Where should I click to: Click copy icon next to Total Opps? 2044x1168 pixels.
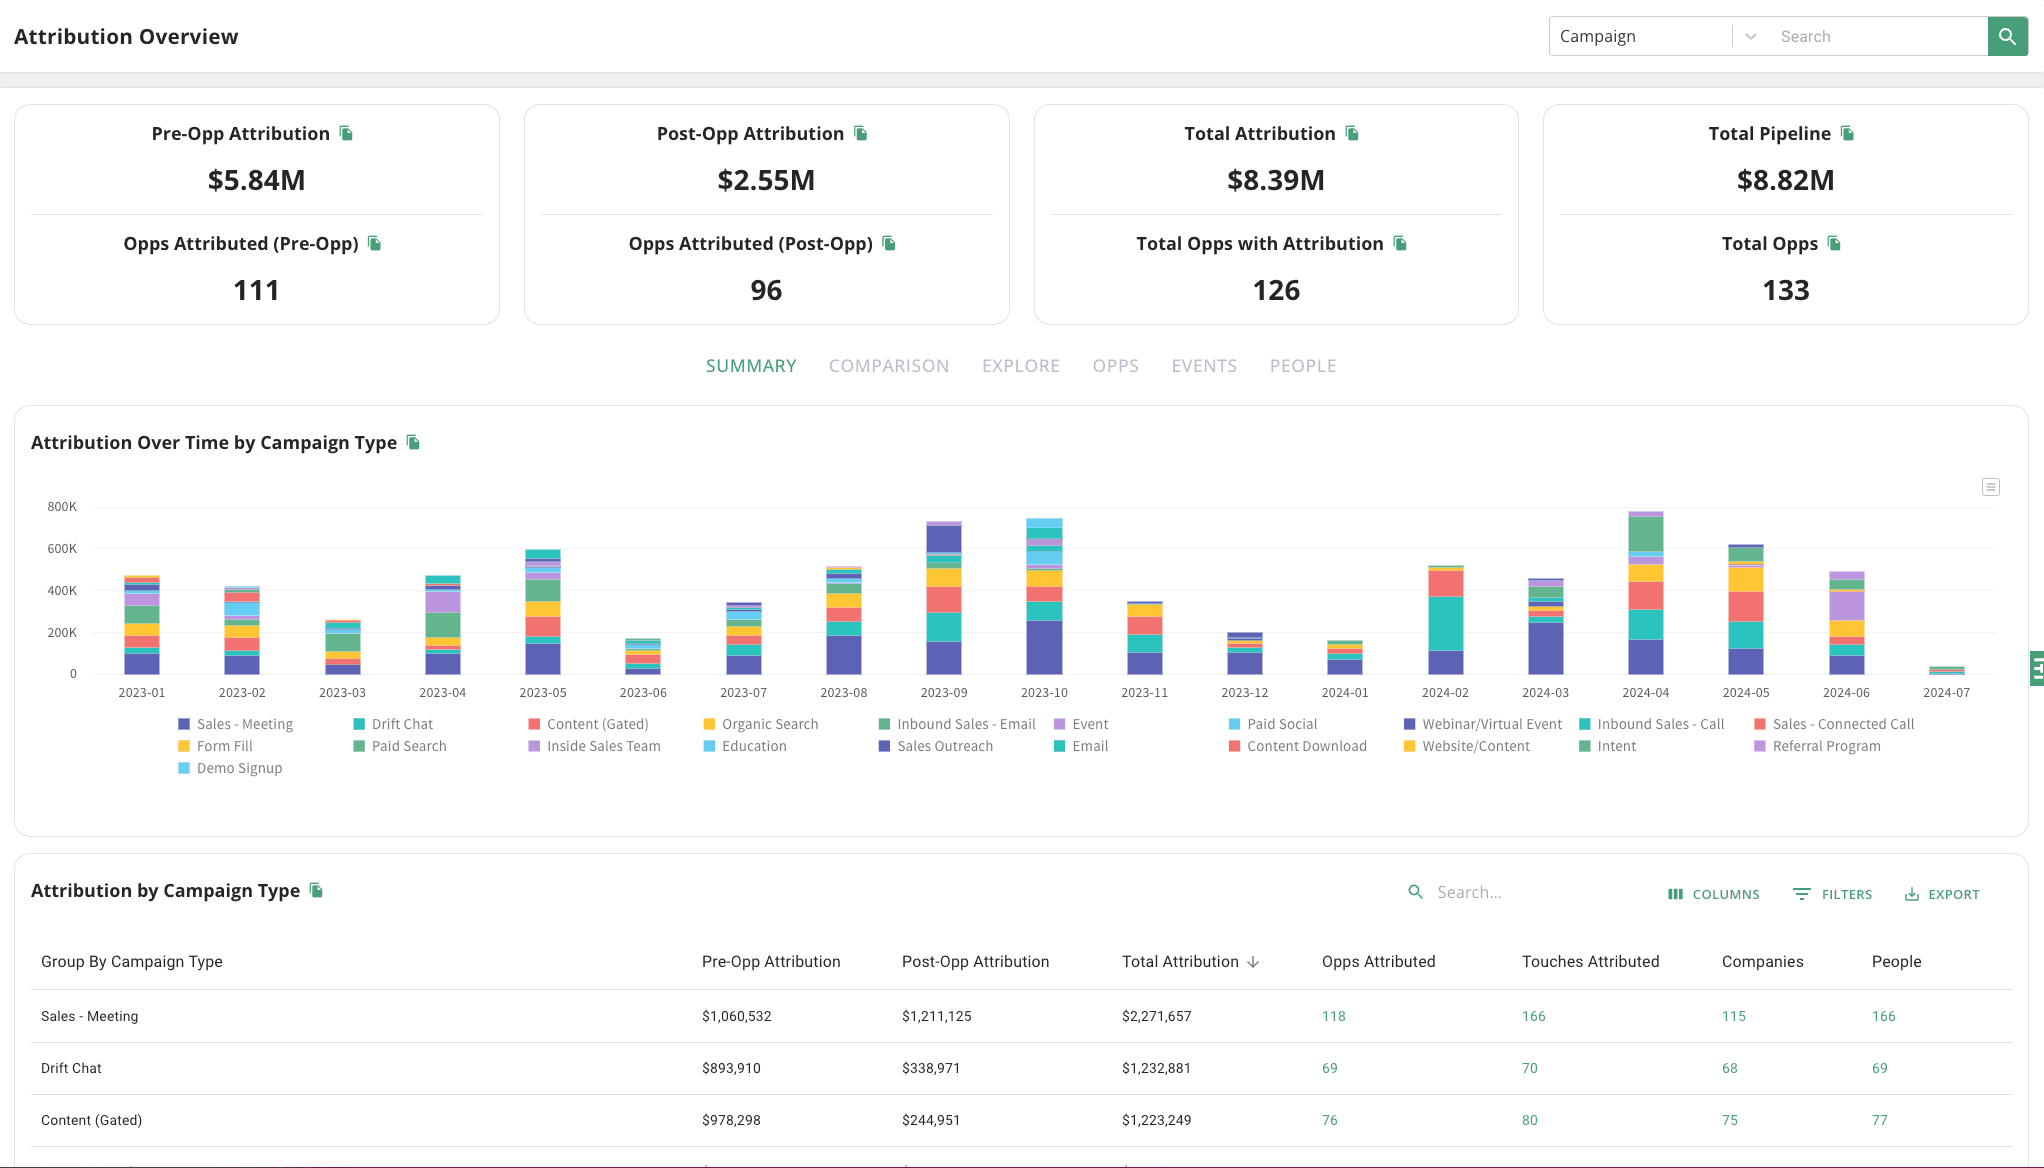point(1834,243)
